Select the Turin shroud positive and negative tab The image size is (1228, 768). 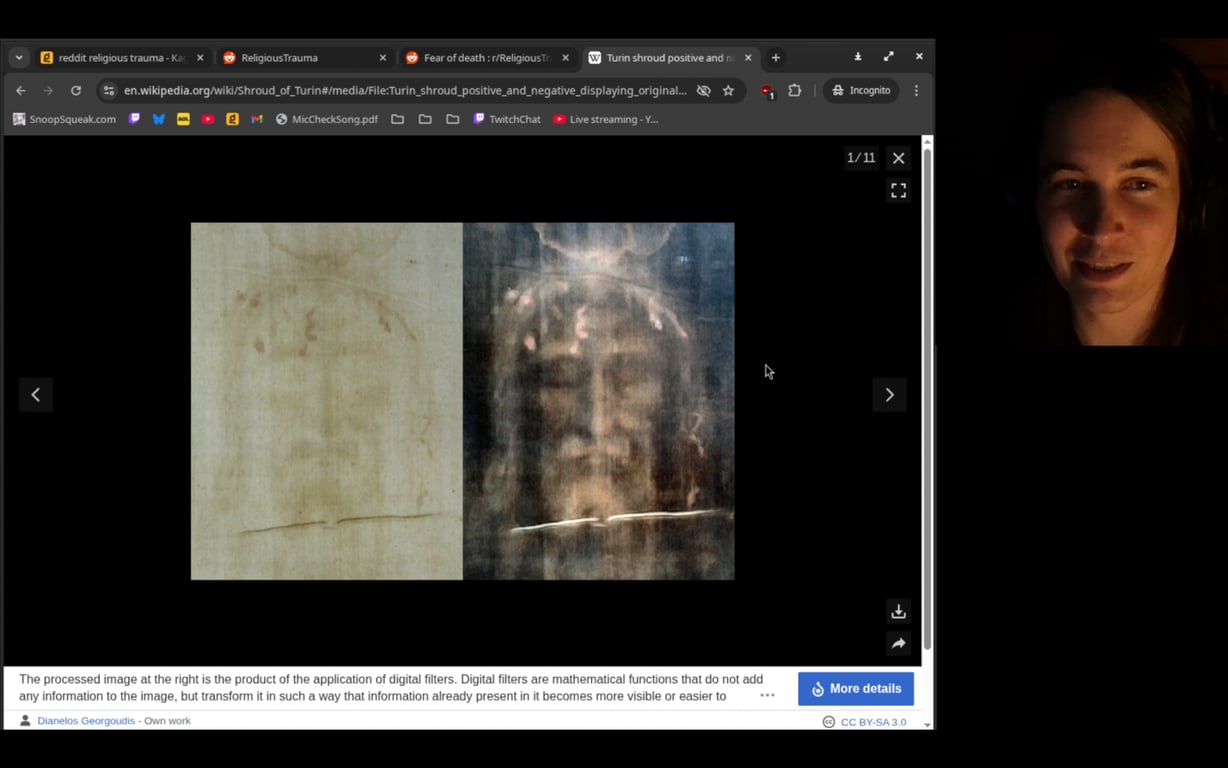coord(670,58)
